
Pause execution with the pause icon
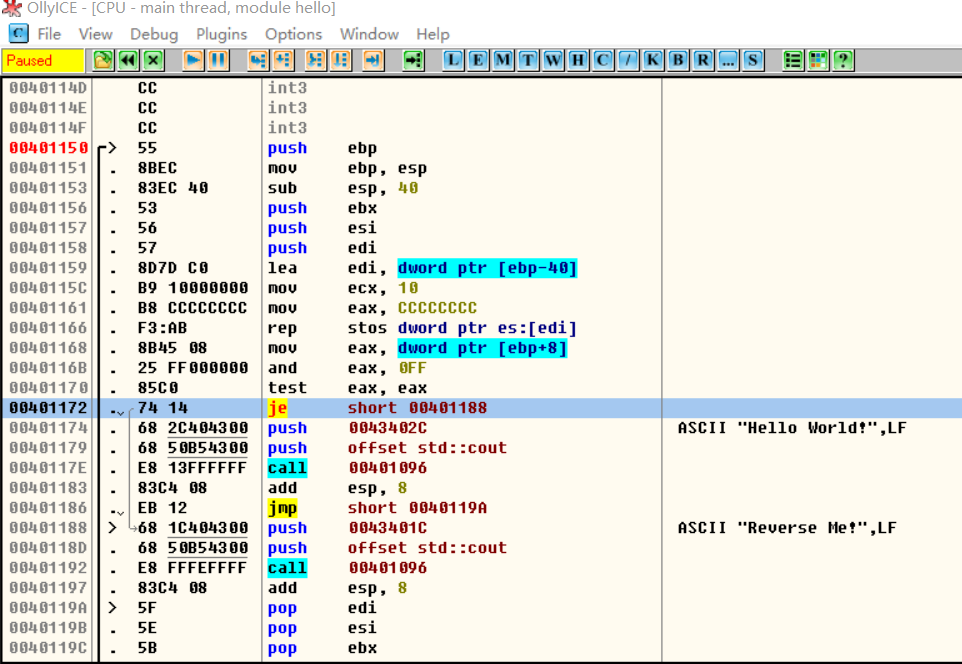point(218,60)
